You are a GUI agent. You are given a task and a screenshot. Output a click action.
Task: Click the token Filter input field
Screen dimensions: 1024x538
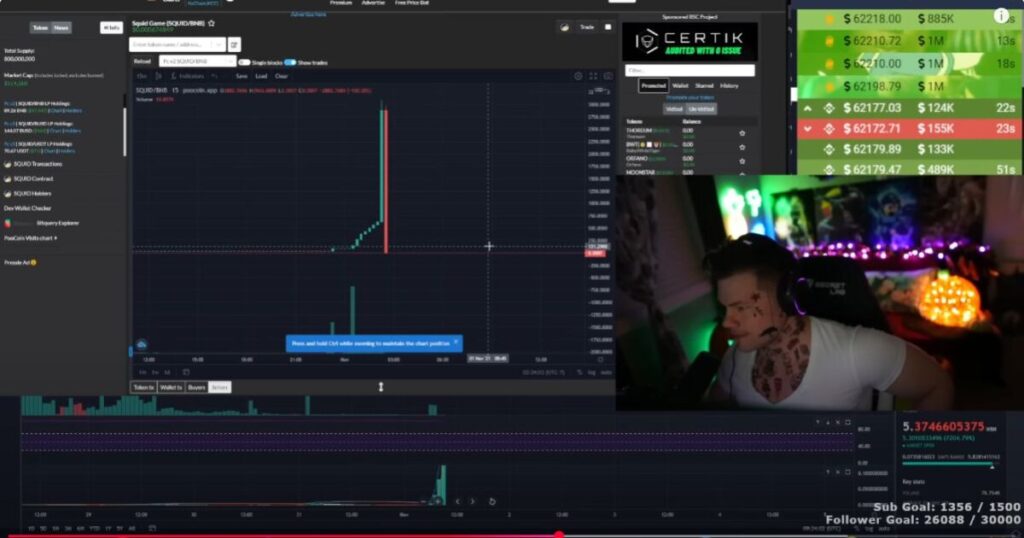(x=690, y=70)
